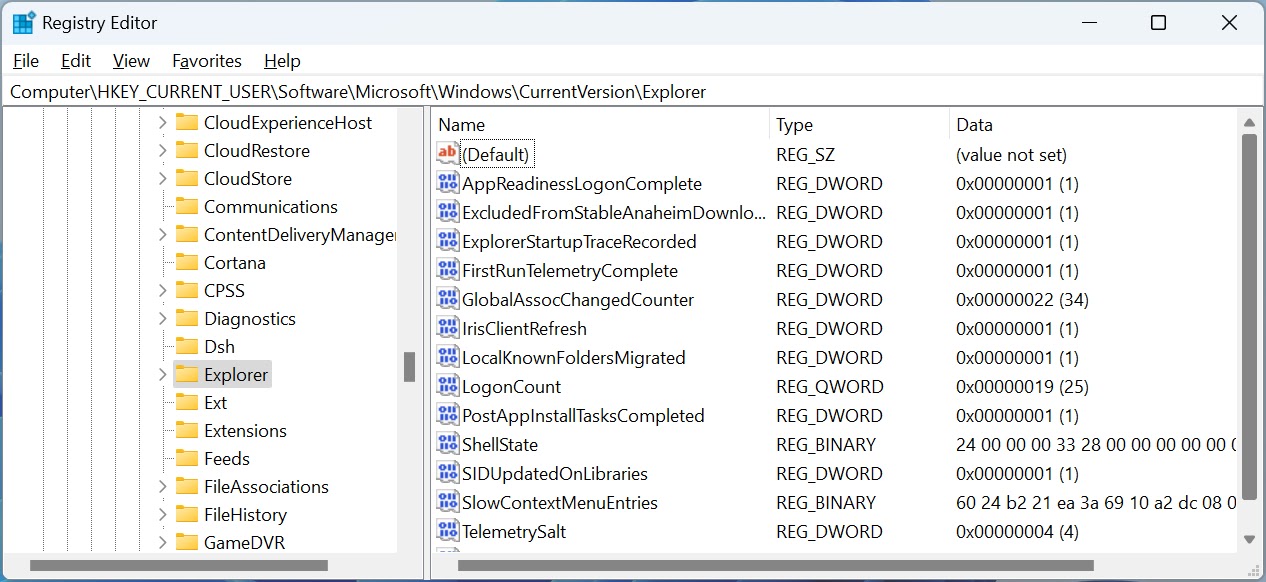This screenshot has width=1266, height=582.
Task: Click the ShellState binary value icon
Action: 447,444
